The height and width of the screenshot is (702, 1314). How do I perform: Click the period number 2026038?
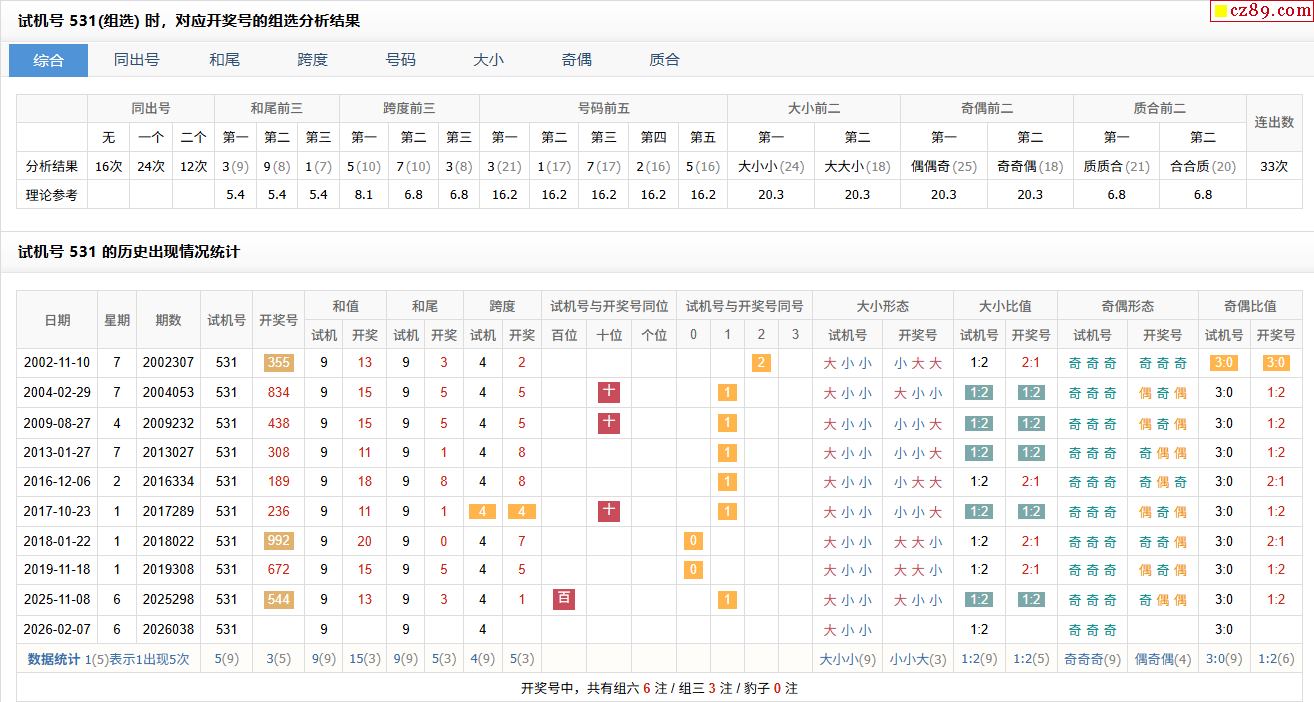coord(168,630)
